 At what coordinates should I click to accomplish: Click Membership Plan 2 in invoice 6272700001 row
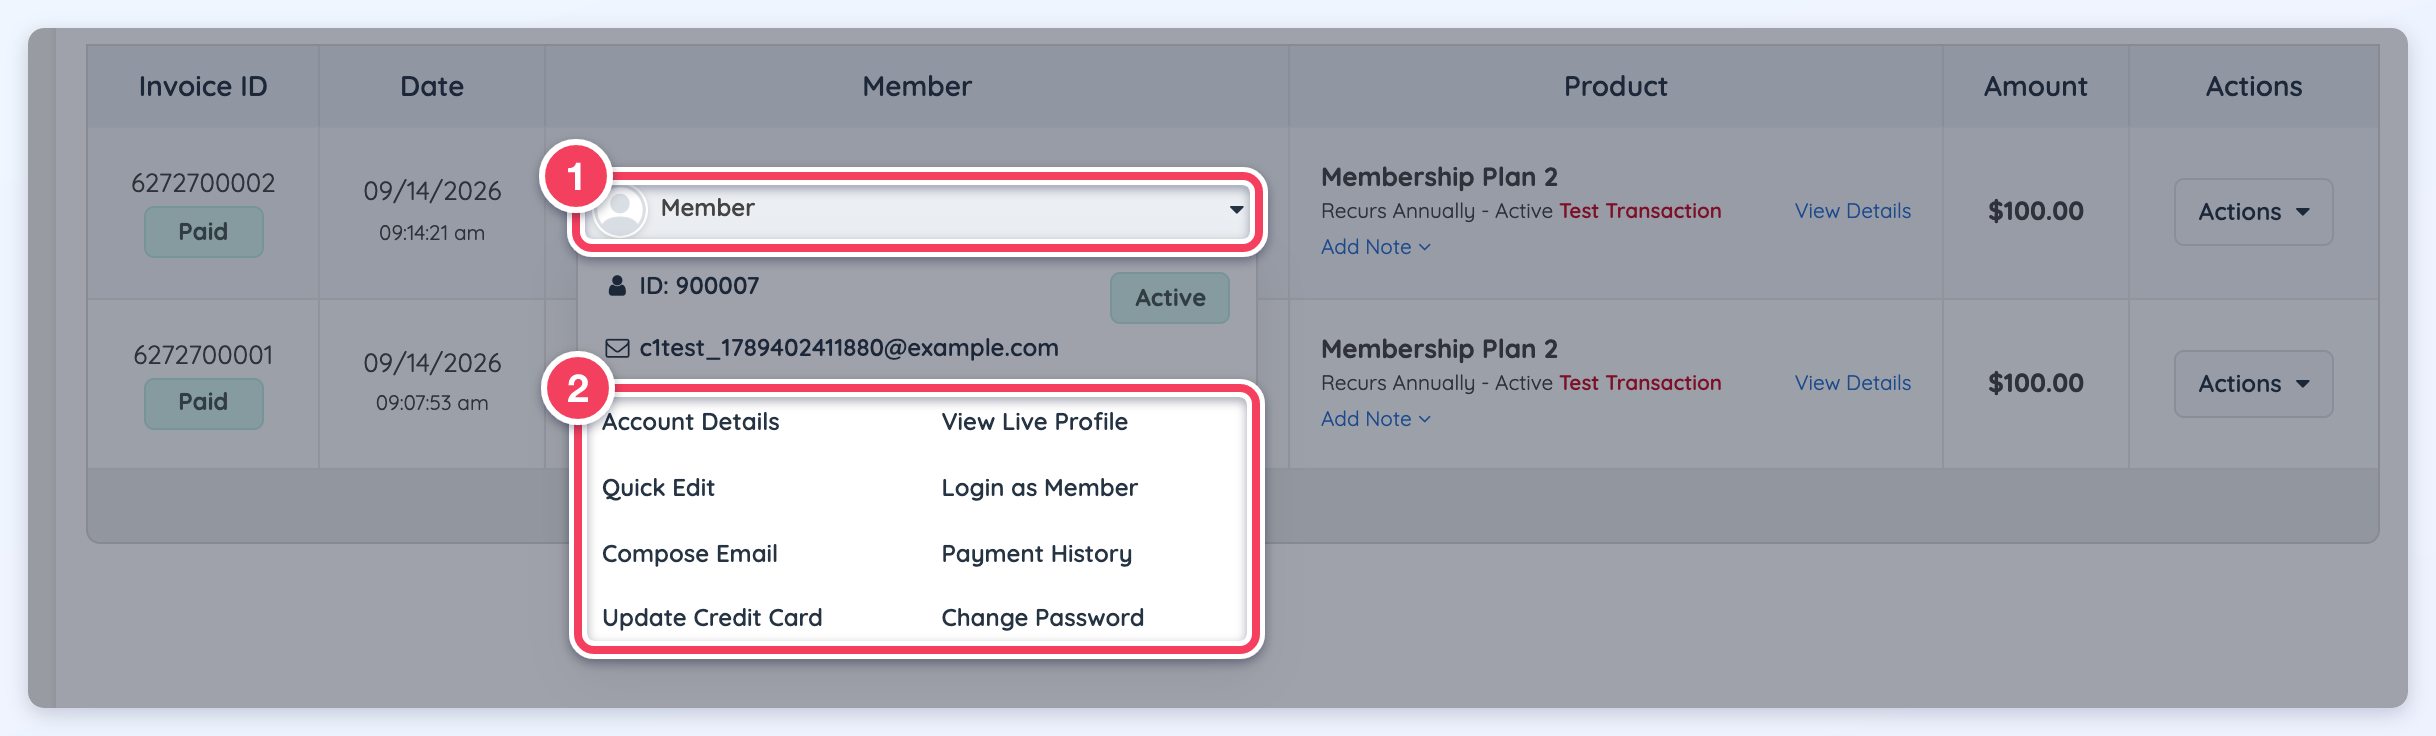click(x=1439, y=349)
